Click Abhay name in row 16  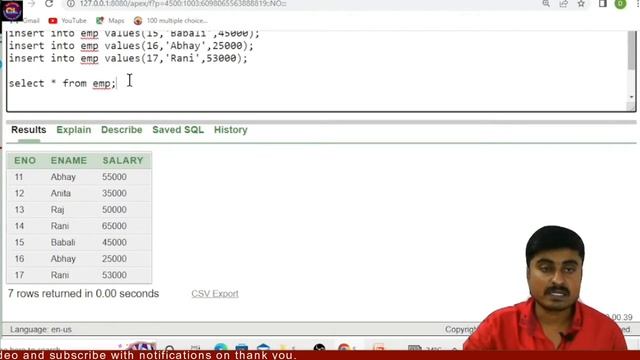[63, 259]
